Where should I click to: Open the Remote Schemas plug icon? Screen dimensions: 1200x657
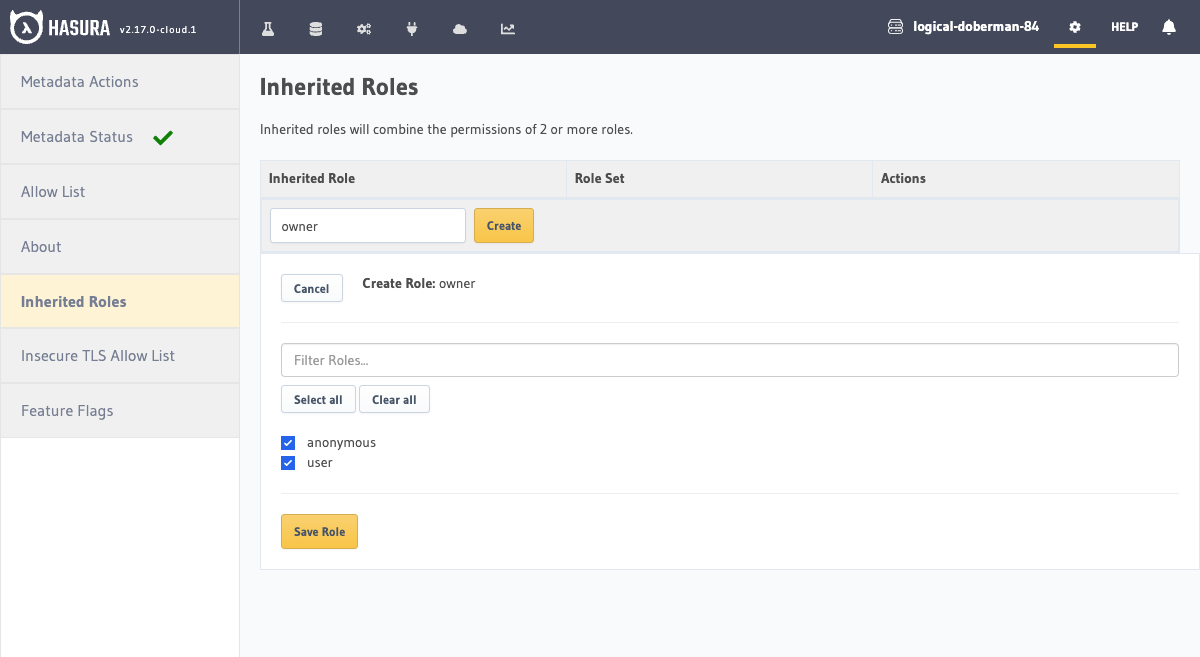412,28
